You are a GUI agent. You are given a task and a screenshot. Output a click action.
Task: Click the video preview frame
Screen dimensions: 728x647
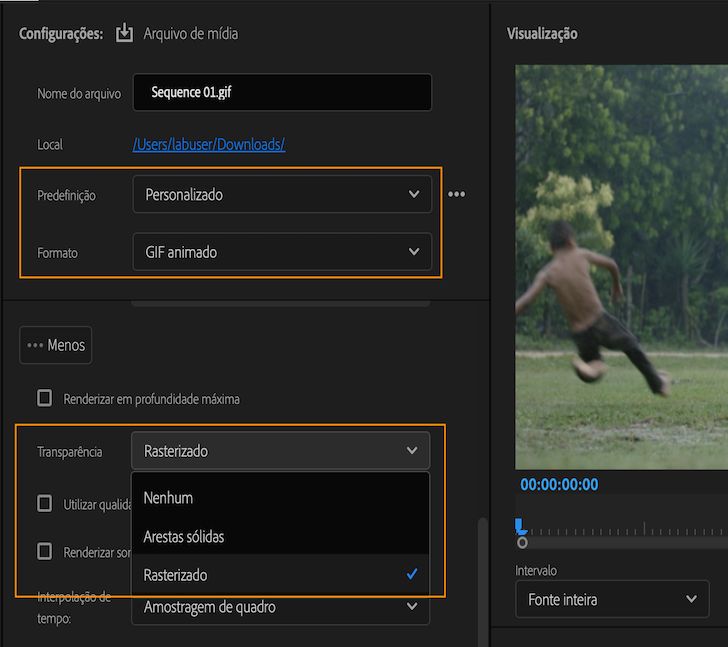[x=622, y=267]
